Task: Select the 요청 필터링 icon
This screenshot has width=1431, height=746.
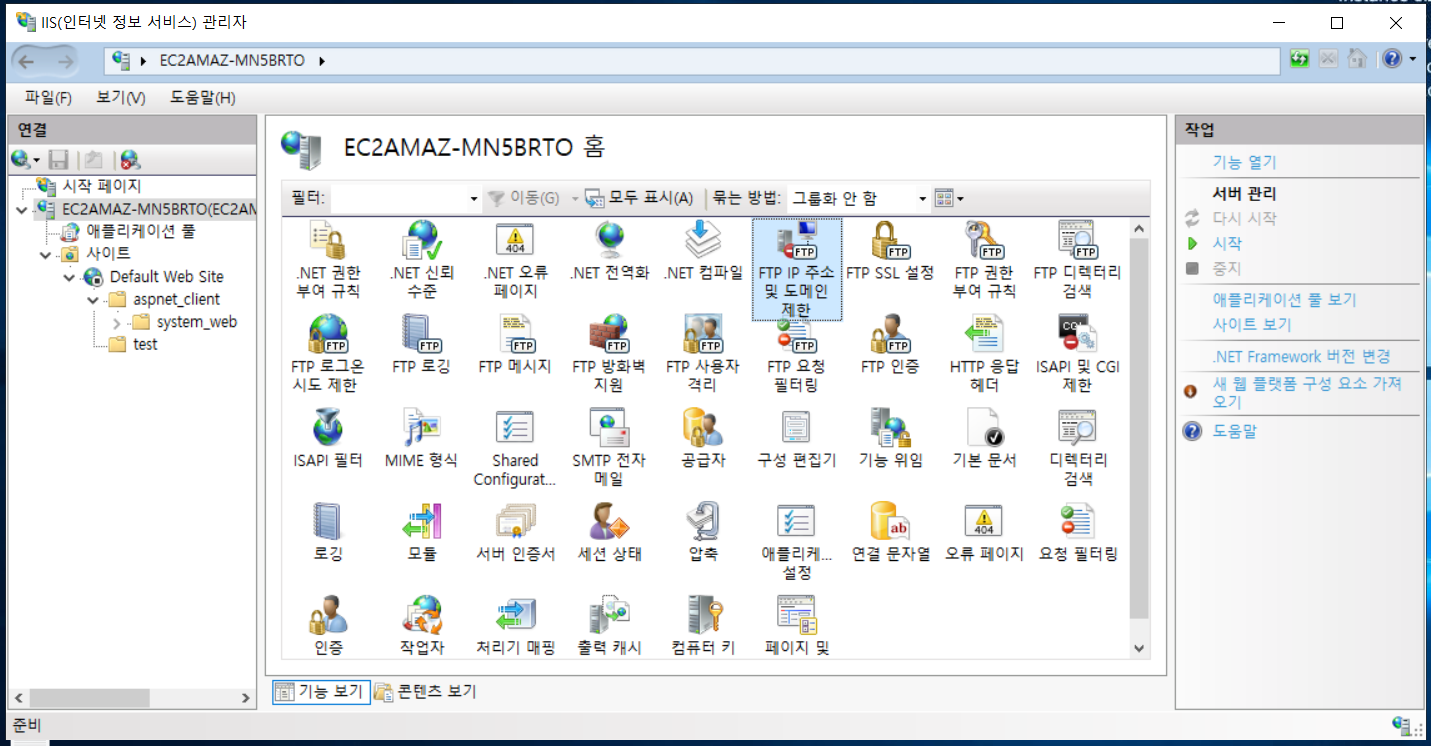Action: click(x=1077, y=533)
